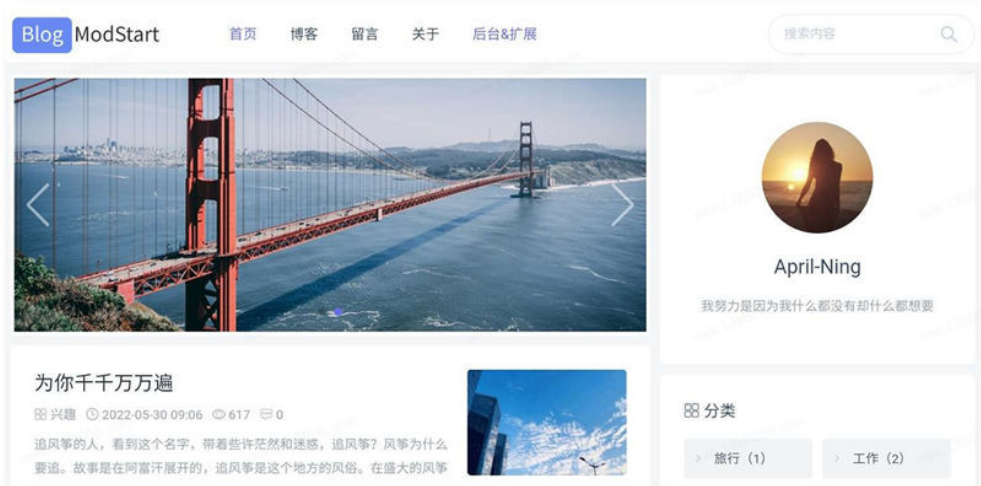Screen dimensions: 981x486
Task: Click the search magnifier icon
Action: pos(948,34)
